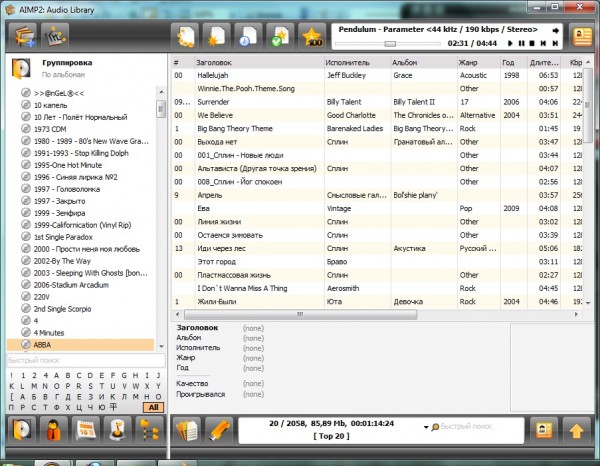Show recently played clock document icon
Viewport: 600px width, 466px height.
pyautogui.click(x=248, y=36)
